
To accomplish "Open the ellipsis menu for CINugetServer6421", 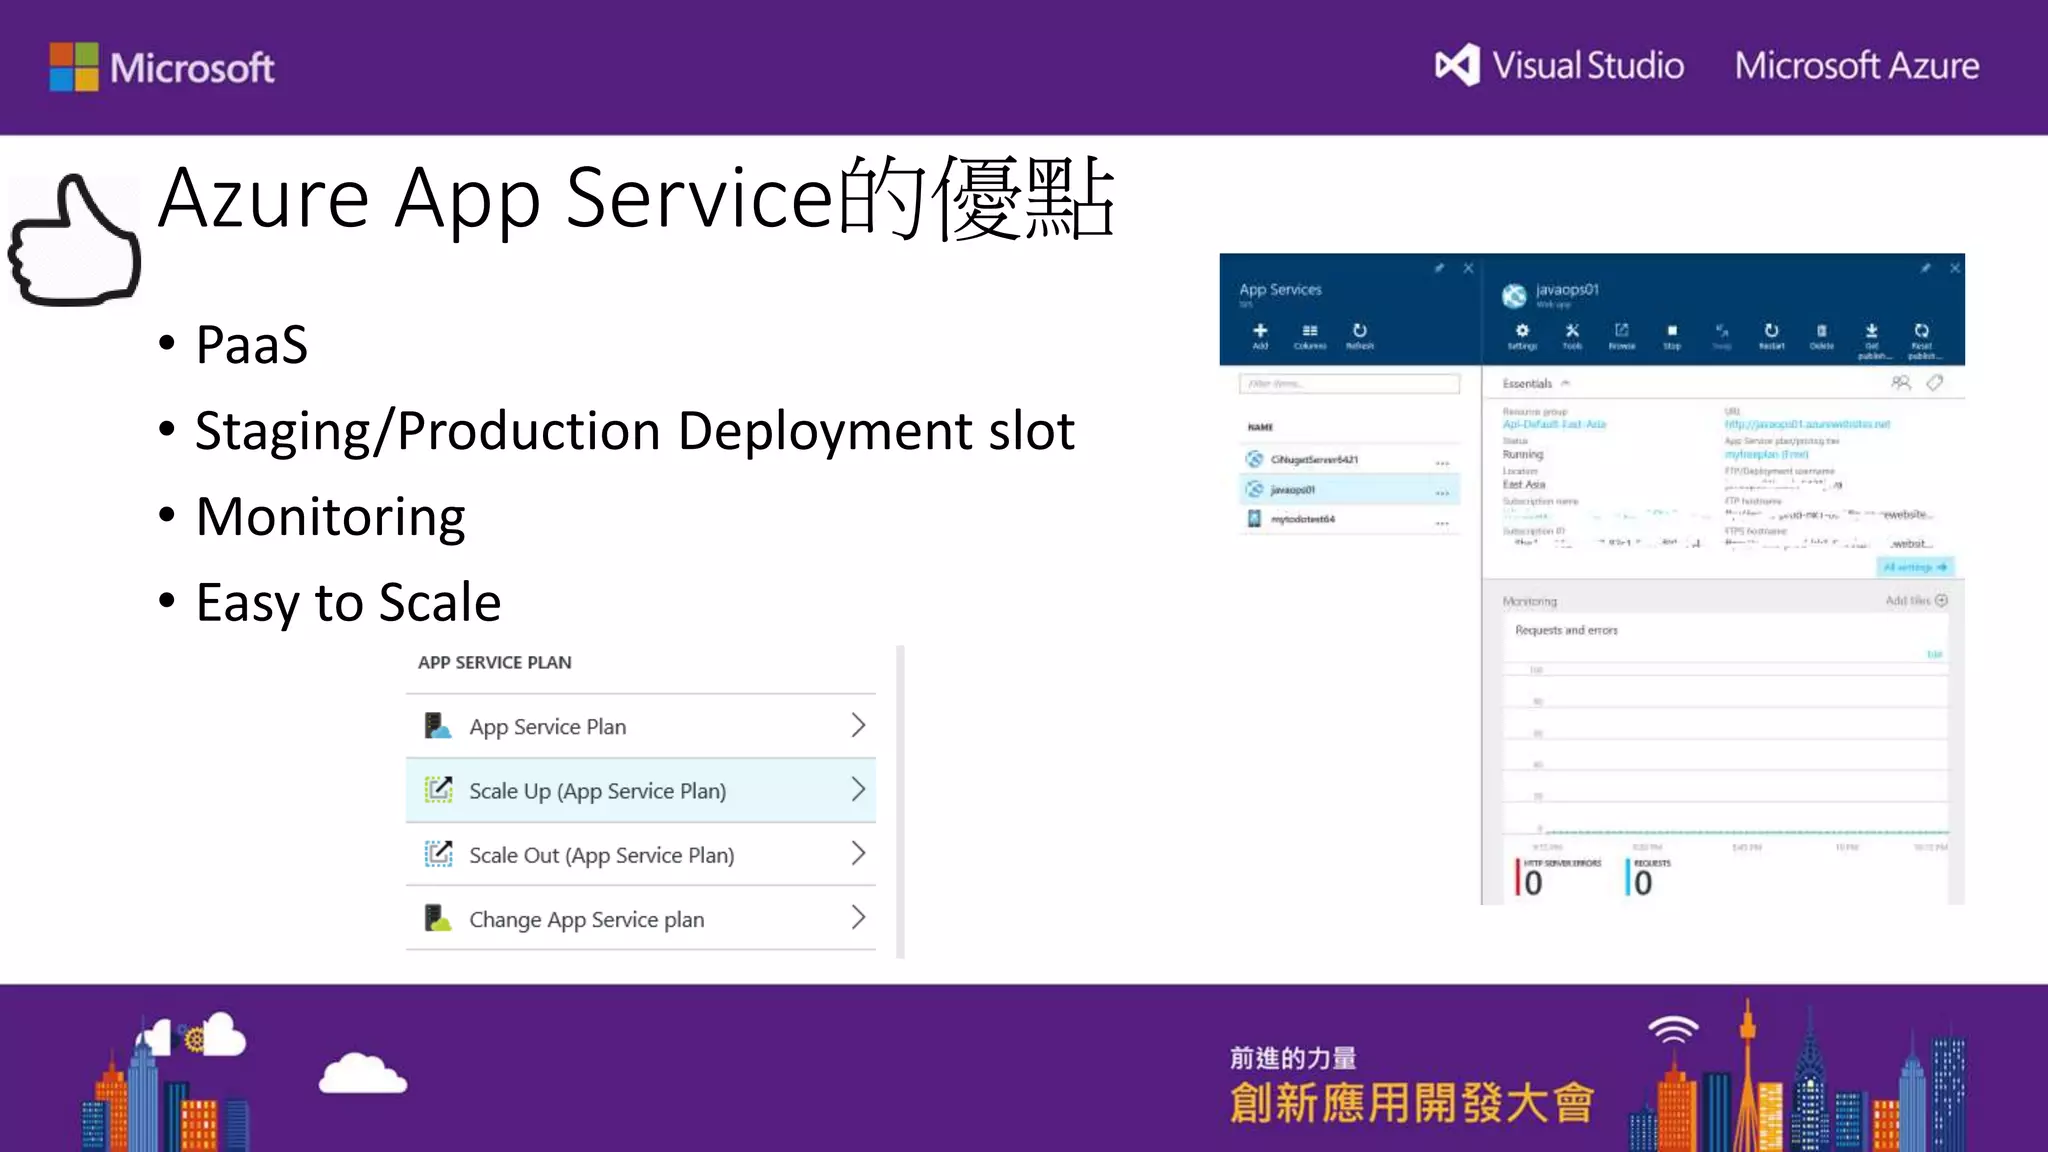I will 1442,463.
